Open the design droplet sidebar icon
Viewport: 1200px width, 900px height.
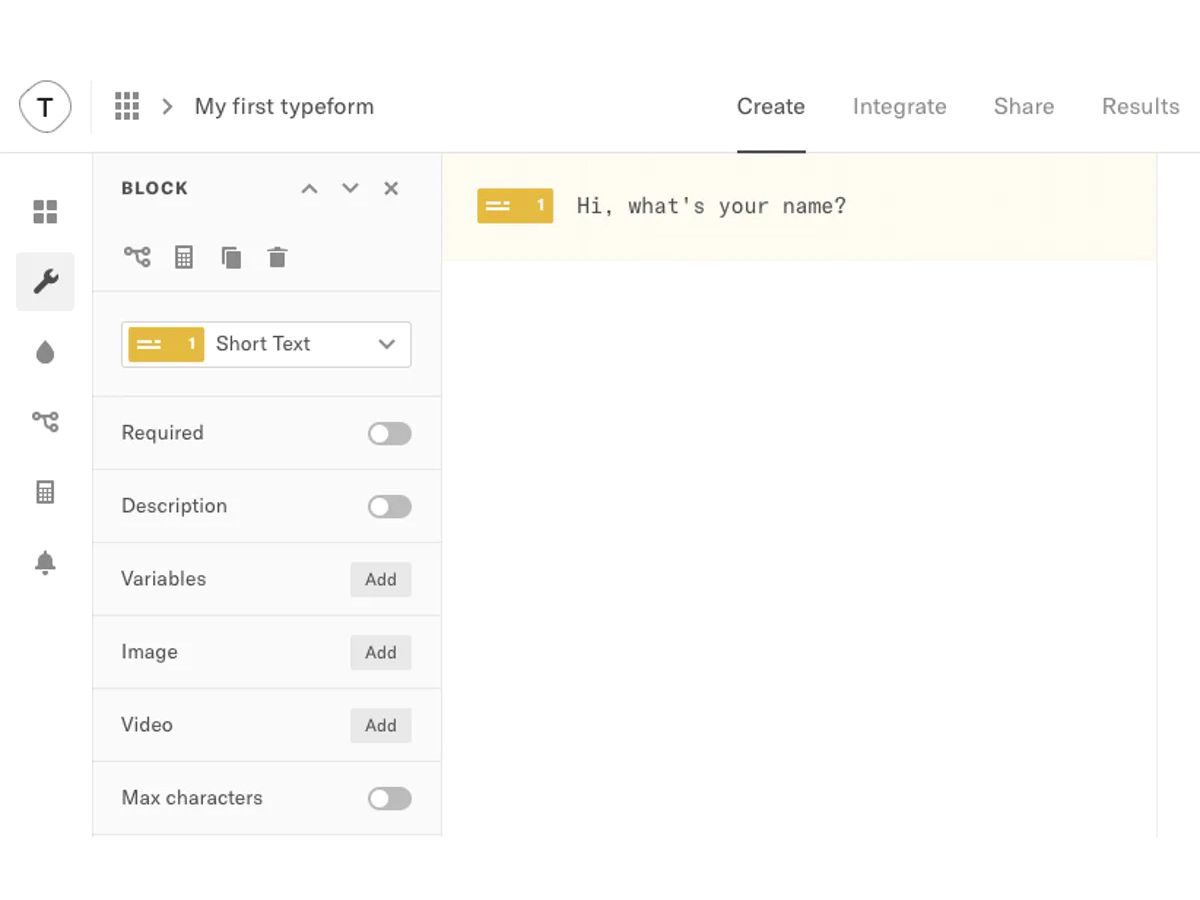(x=45, y=352)
